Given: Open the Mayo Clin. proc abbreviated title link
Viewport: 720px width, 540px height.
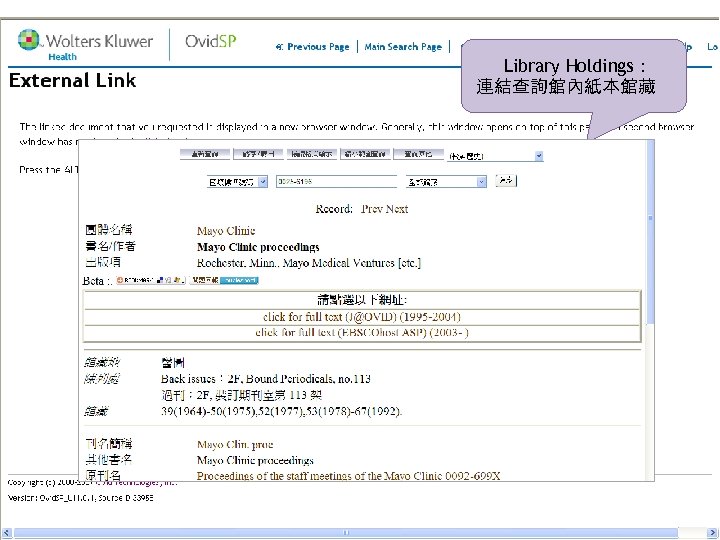Looking at the screenshot, I should tap(235, 444).
